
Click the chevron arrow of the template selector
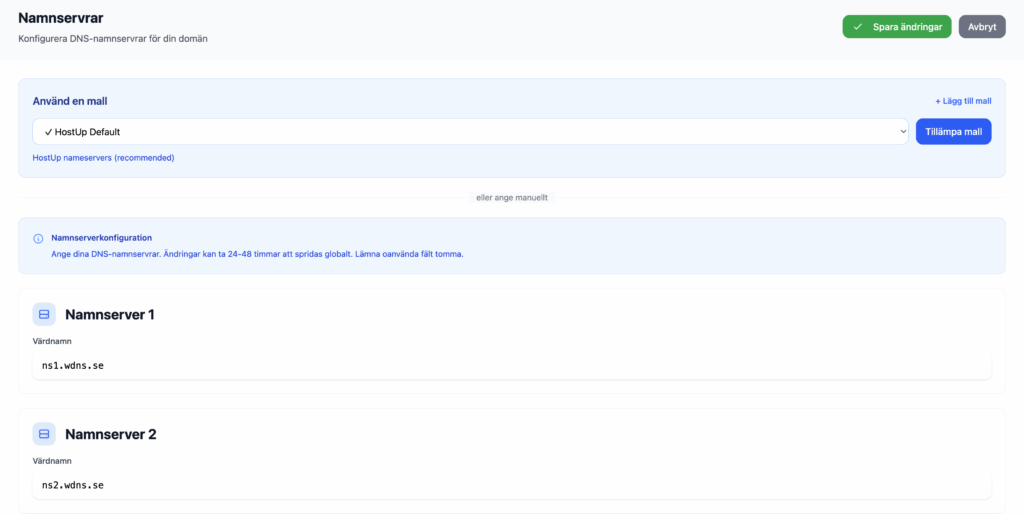click(901, 132)
